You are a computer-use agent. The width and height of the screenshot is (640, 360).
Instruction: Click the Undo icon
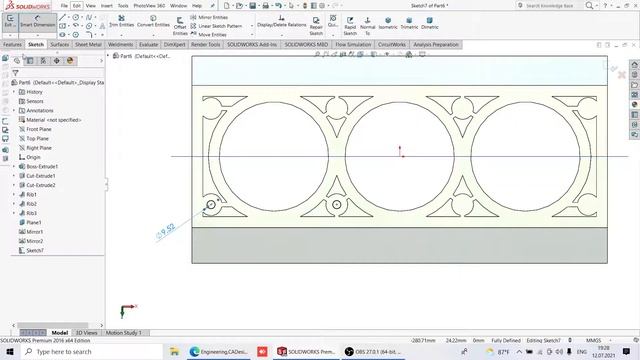click(x=278, y=6)
